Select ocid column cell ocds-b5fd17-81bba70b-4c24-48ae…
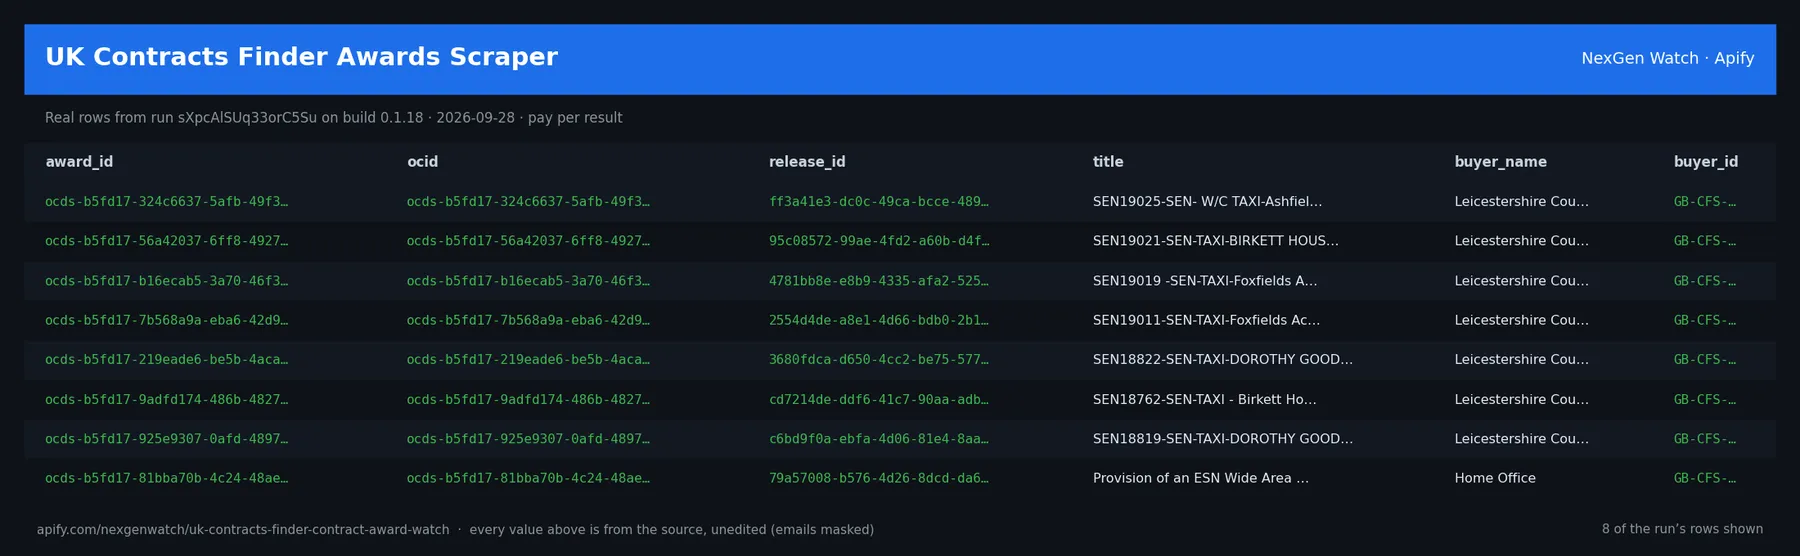Screen dimensions: 1800x556 528,478
